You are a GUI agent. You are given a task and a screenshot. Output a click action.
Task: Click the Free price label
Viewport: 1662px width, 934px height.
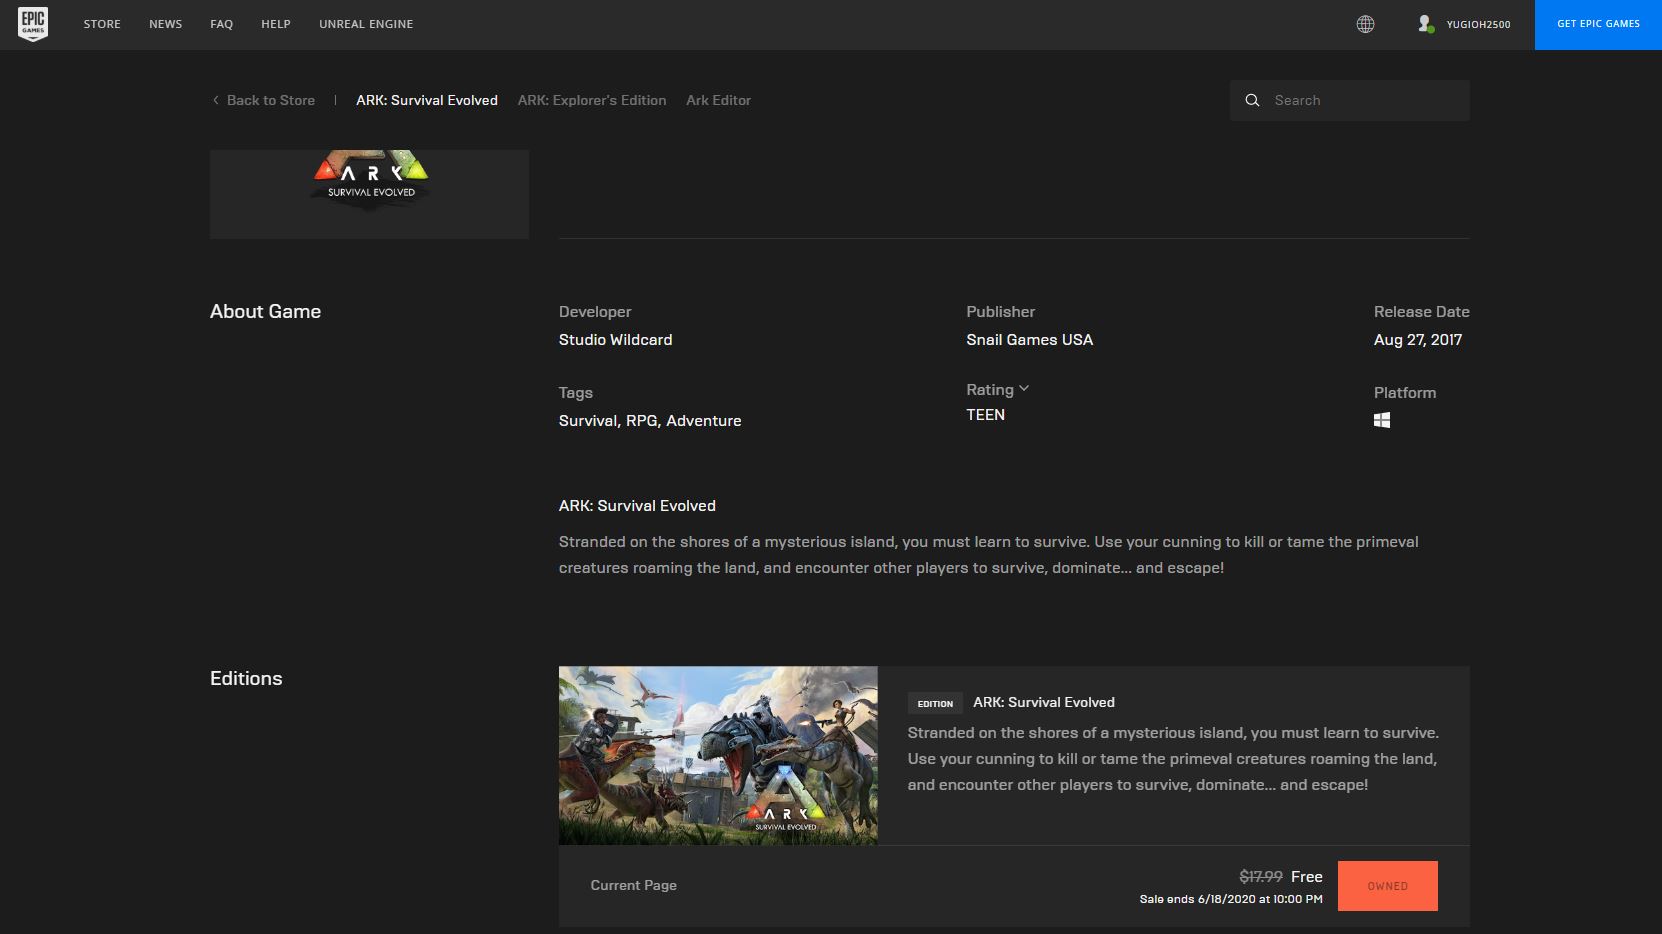[1307, 876]
